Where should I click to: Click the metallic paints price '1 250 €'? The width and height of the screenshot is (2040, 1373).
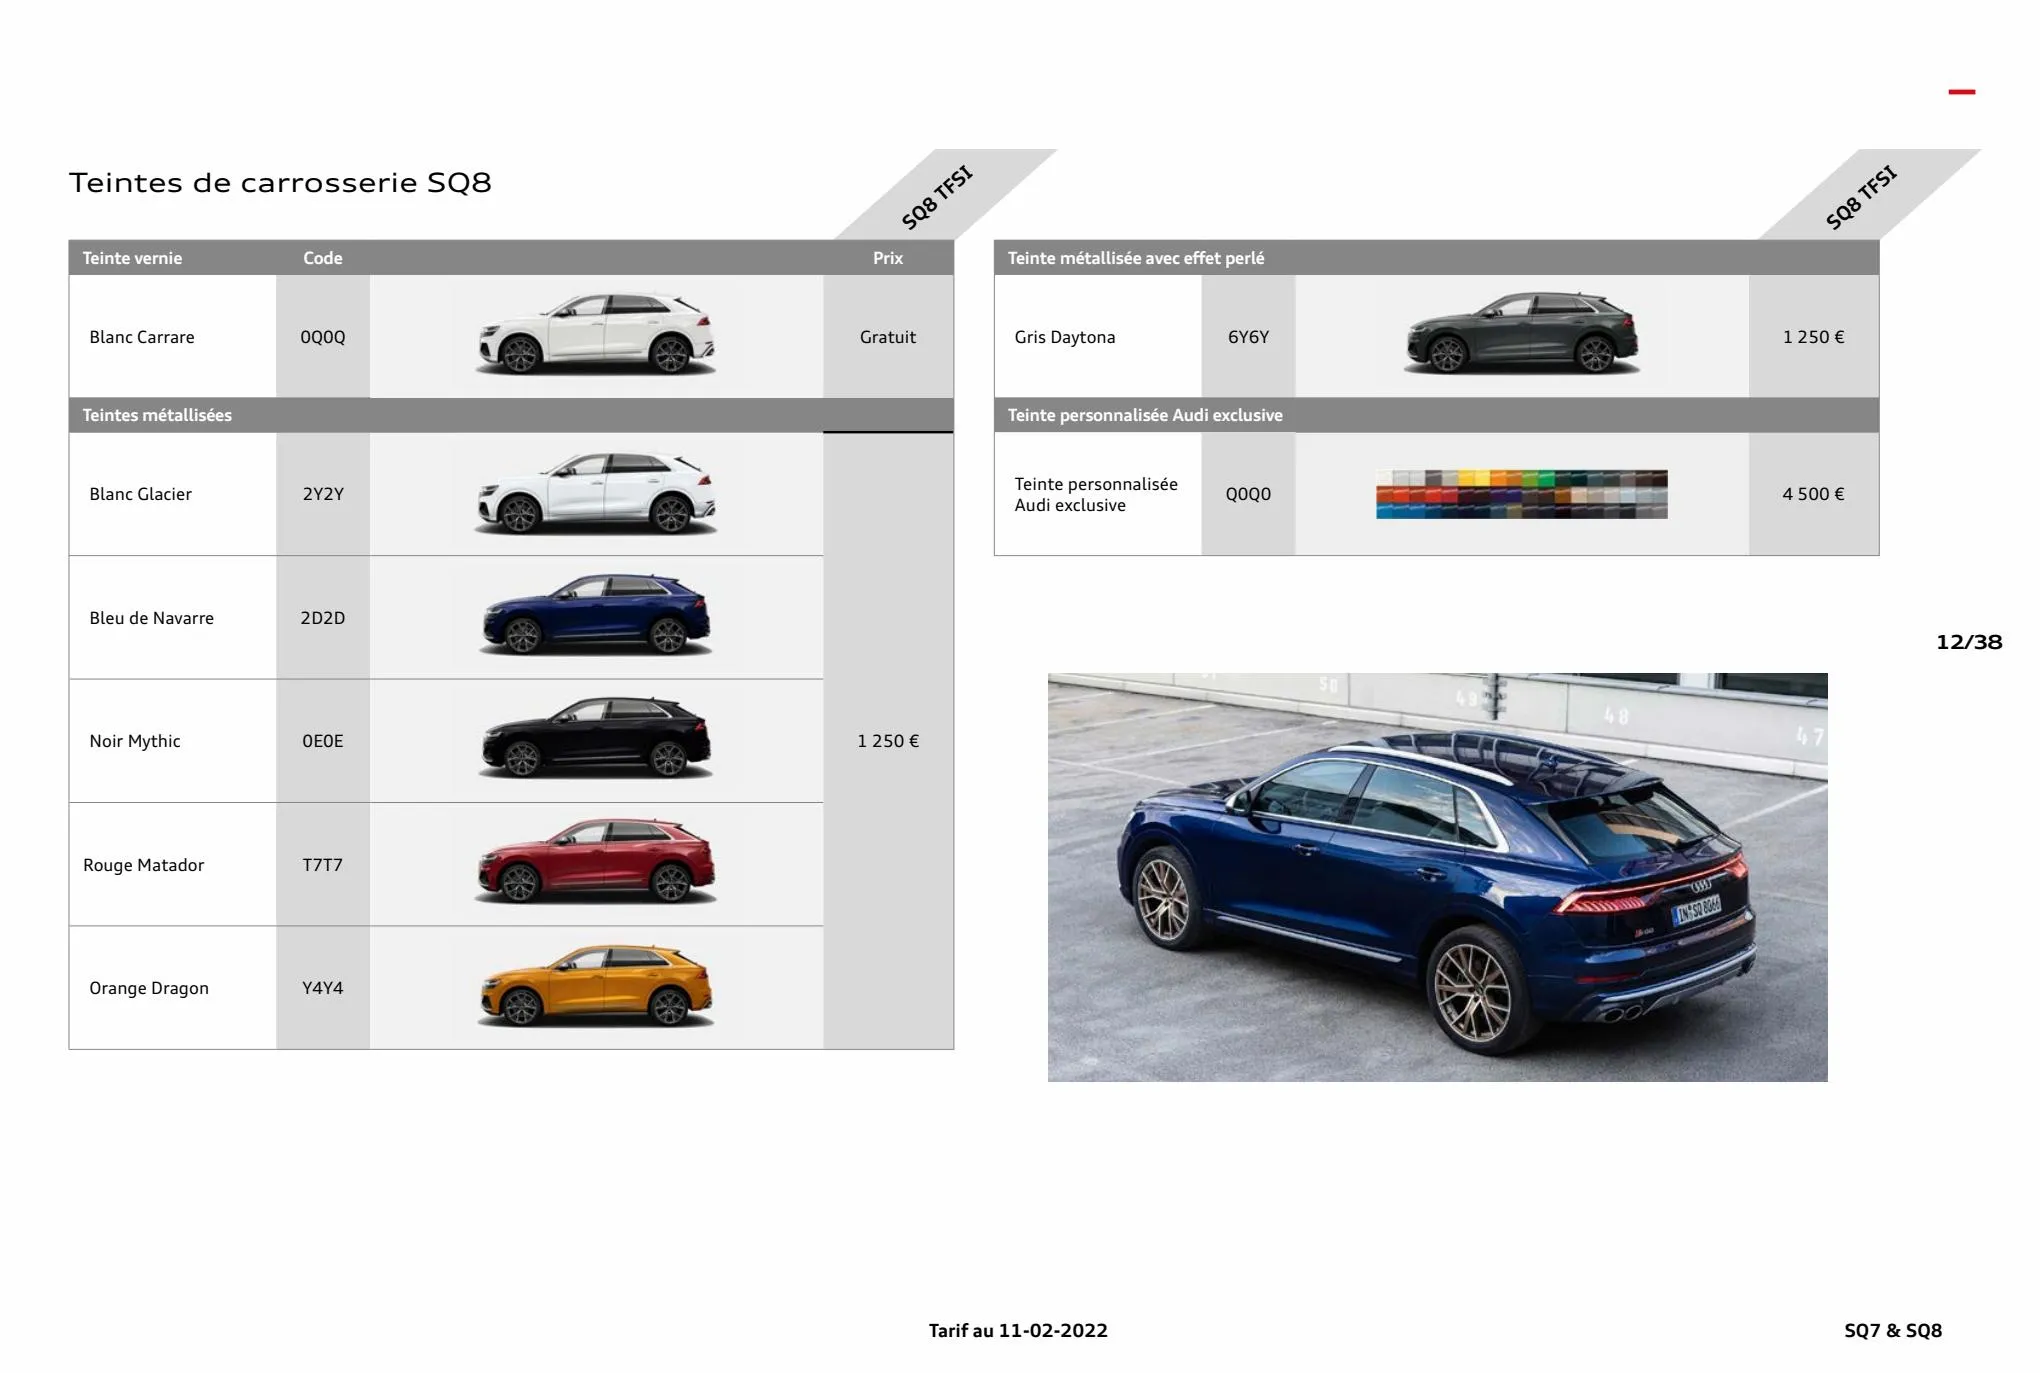[888, 741]
